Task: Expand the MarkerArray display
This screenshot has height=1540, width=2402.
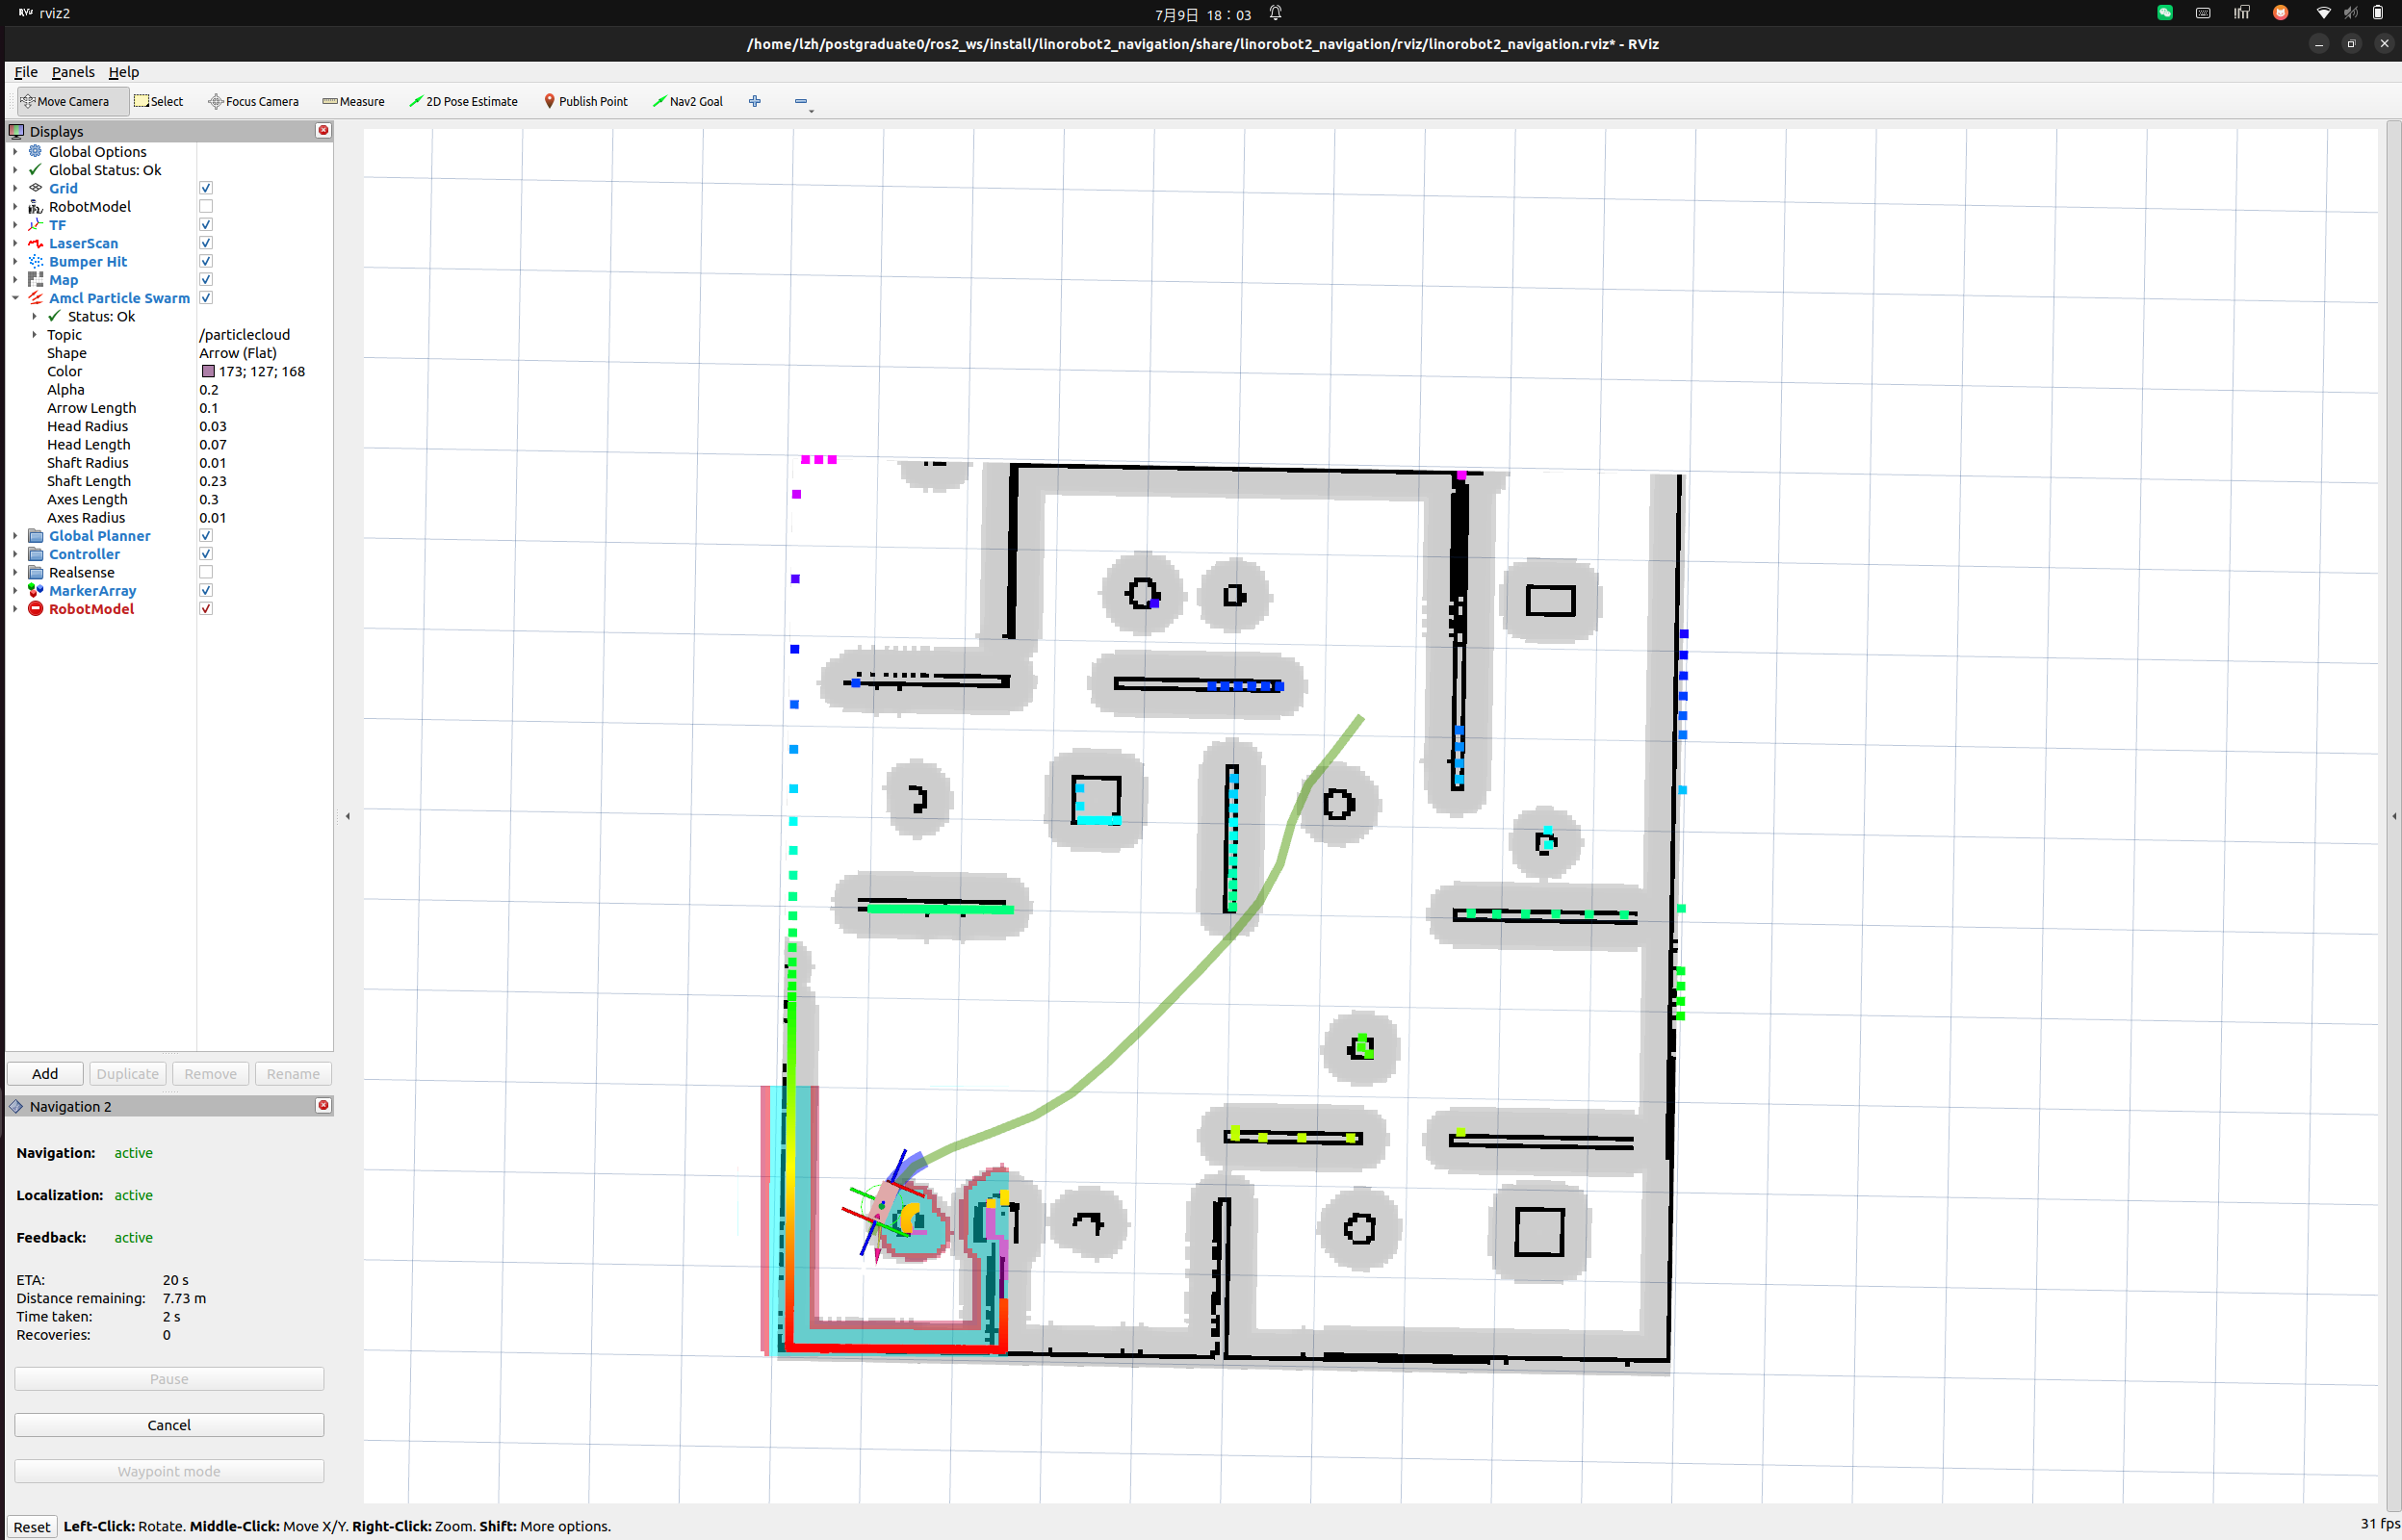Action: click(15, 590)
